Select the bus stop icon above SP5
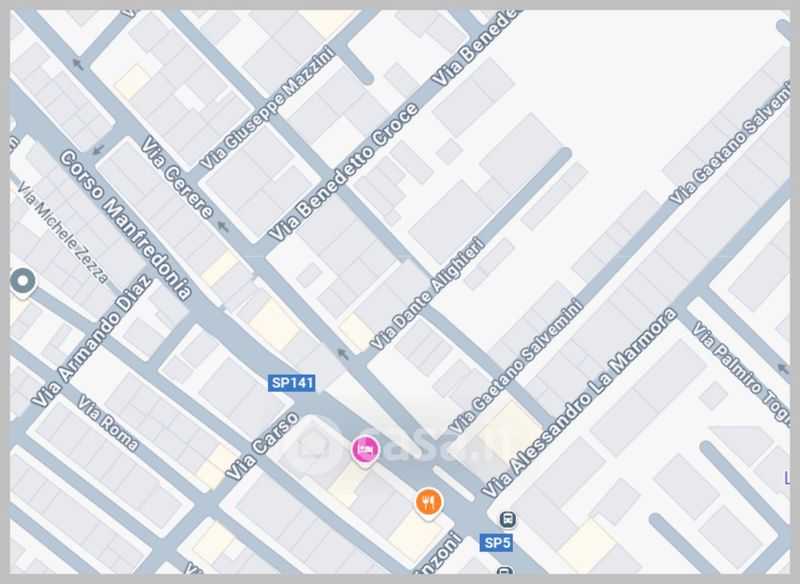The height and width of the screenshot is (584, 800). point(507,520)
